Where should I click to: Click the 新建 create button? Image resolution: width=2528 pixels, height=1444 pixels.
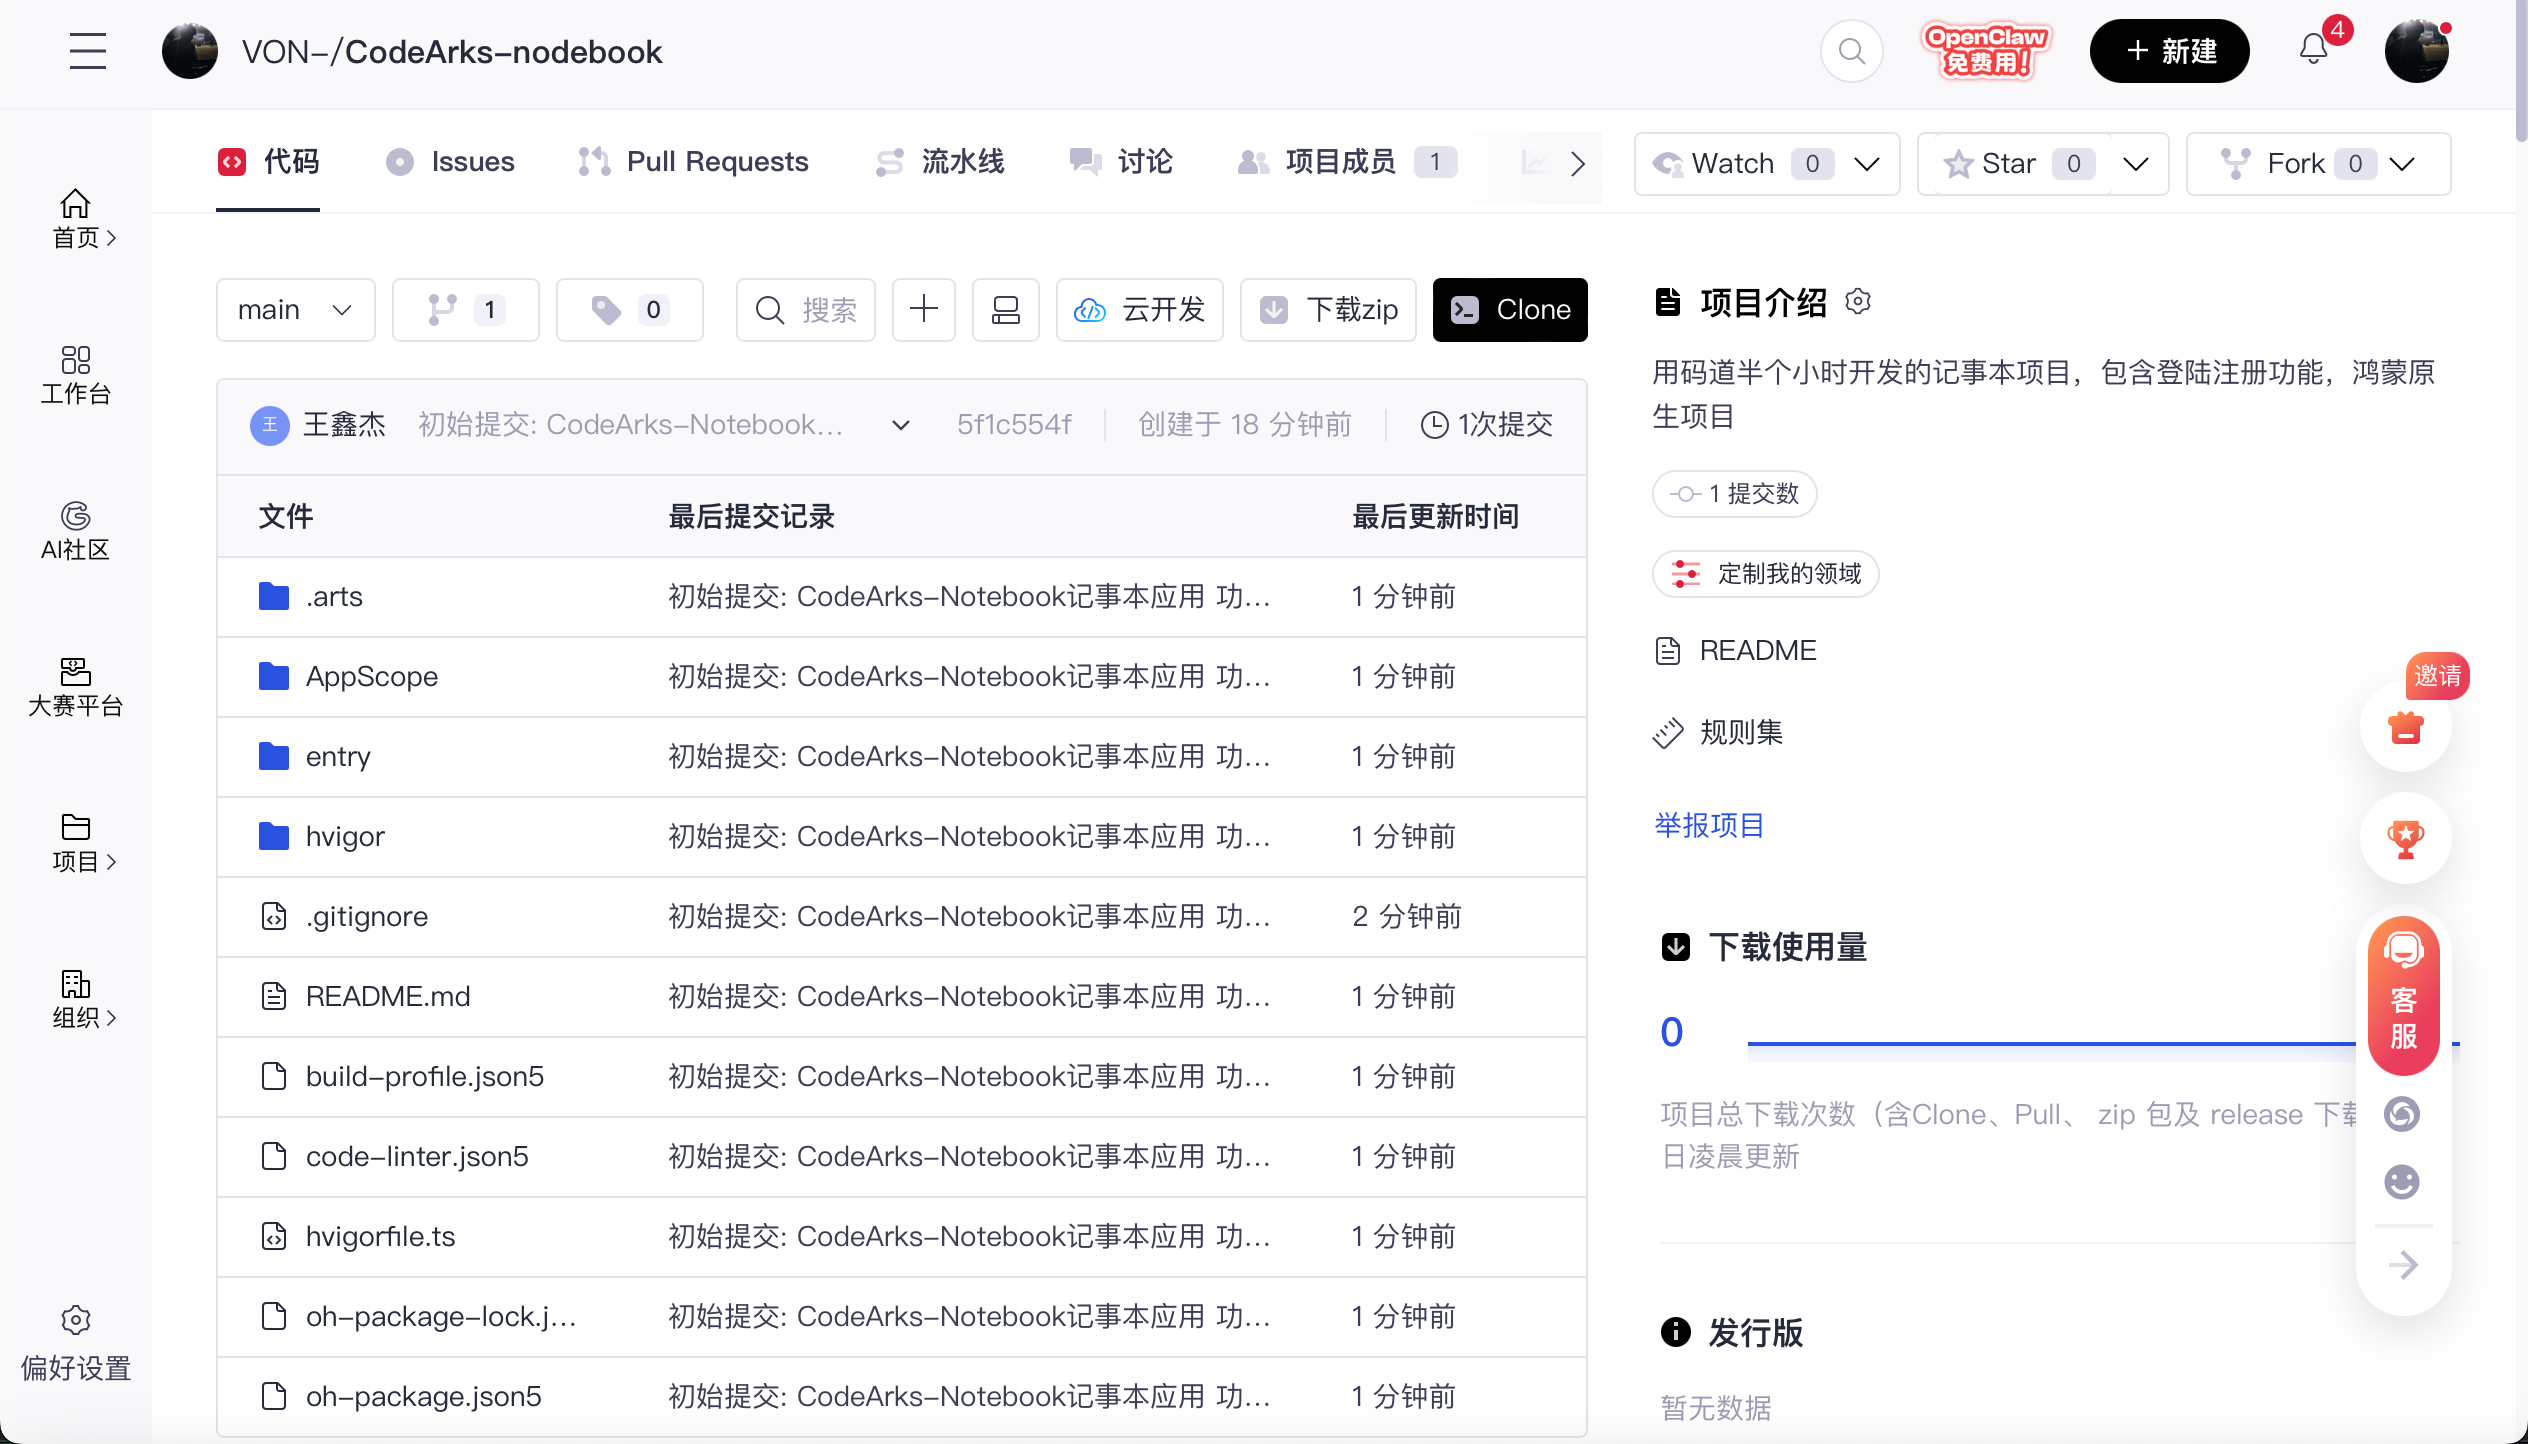click(x=2169, y=50)
